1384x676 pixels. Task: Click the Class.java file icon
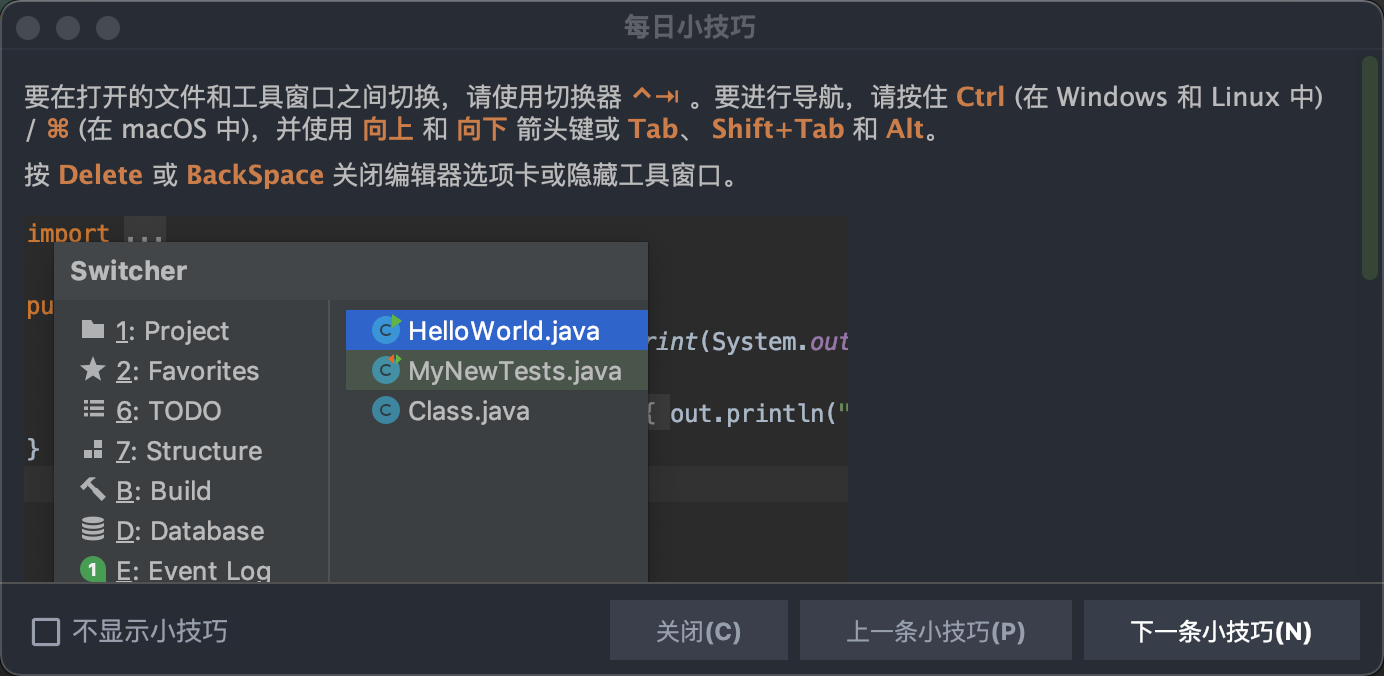386,411
